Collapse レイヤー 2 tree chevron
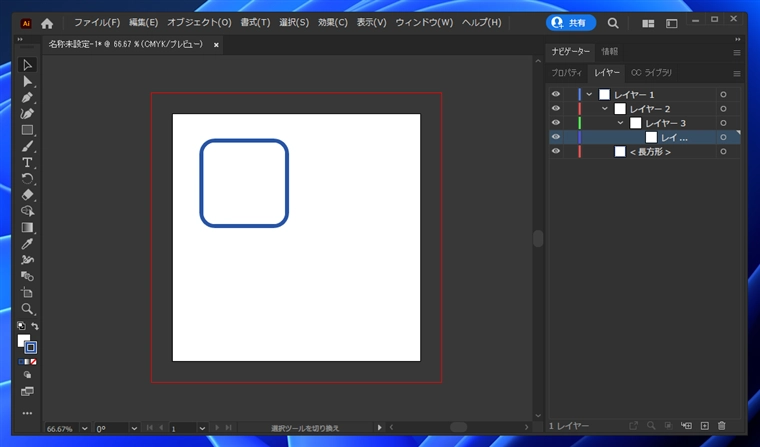The height and width of the screenshot is (447, 760). pyautogui.click(x=604, y=109)
